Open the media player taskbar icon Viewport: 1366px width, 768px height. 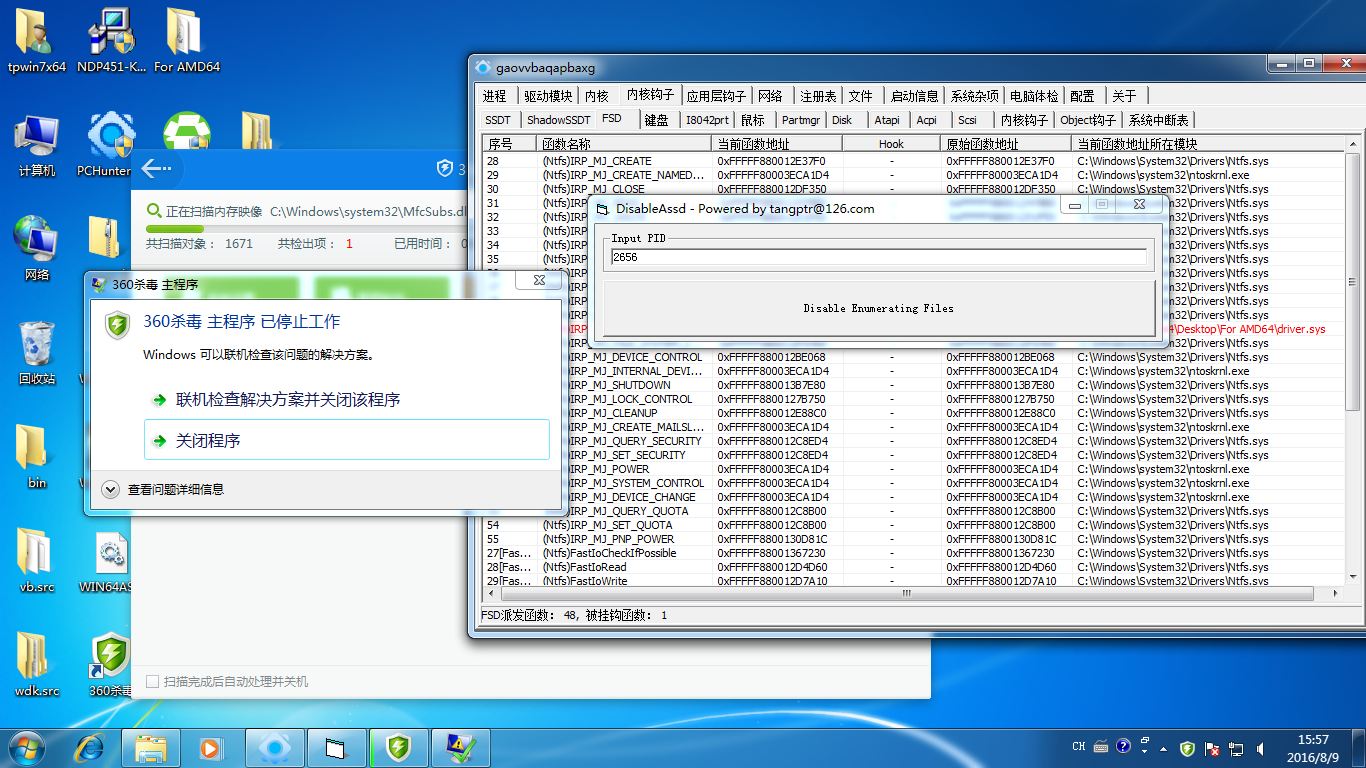(x=211, y=748)
